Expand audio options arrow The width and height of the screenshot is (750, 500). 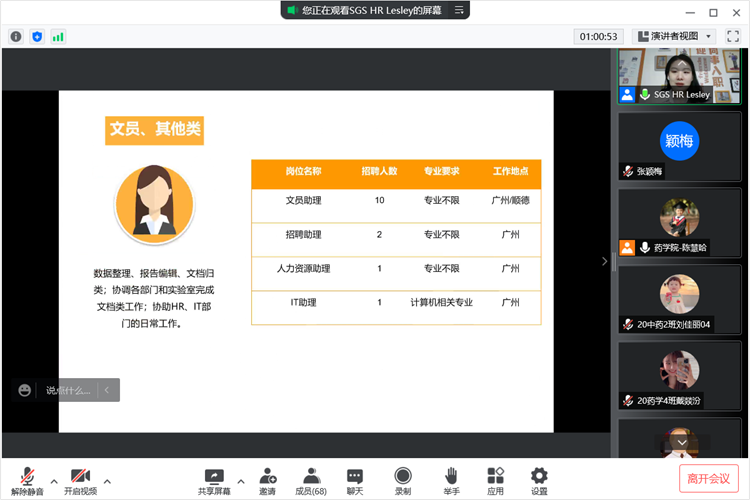(54, 481)
